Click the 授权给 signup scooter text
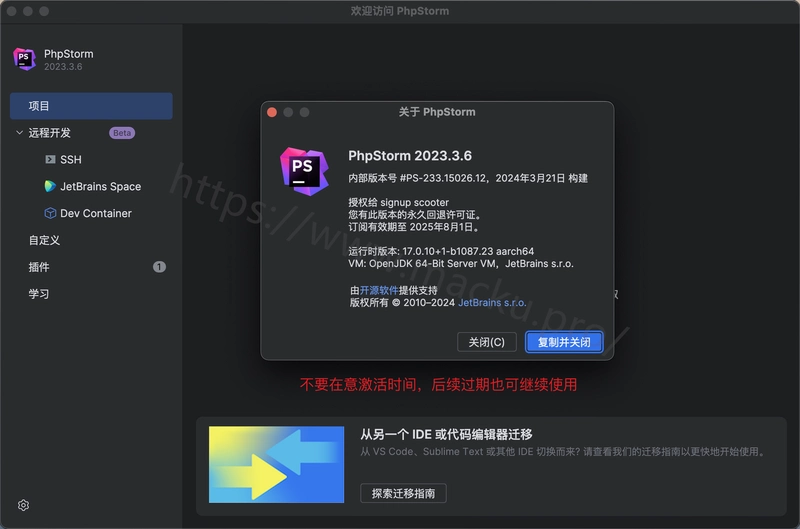The image size is (800, 529). pyautogui.click(x=398, y=203)
